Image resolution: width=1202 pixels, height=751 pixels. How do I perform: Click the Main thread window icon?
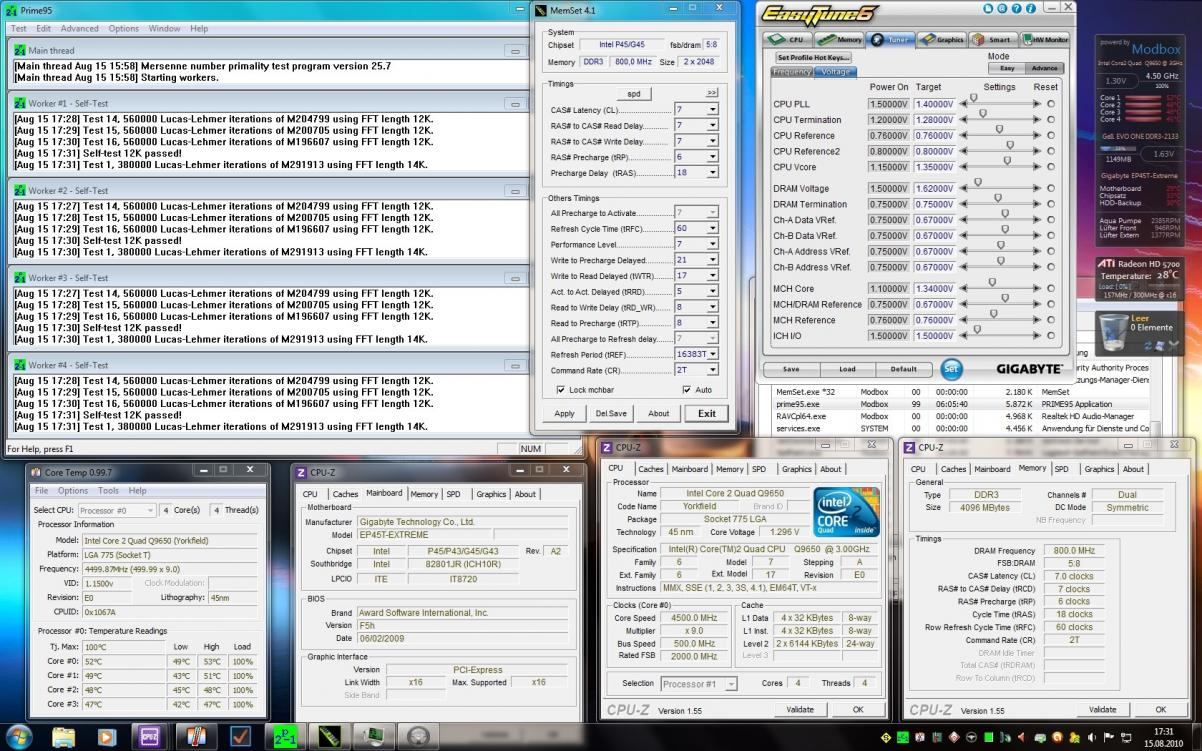click(20, 50)
